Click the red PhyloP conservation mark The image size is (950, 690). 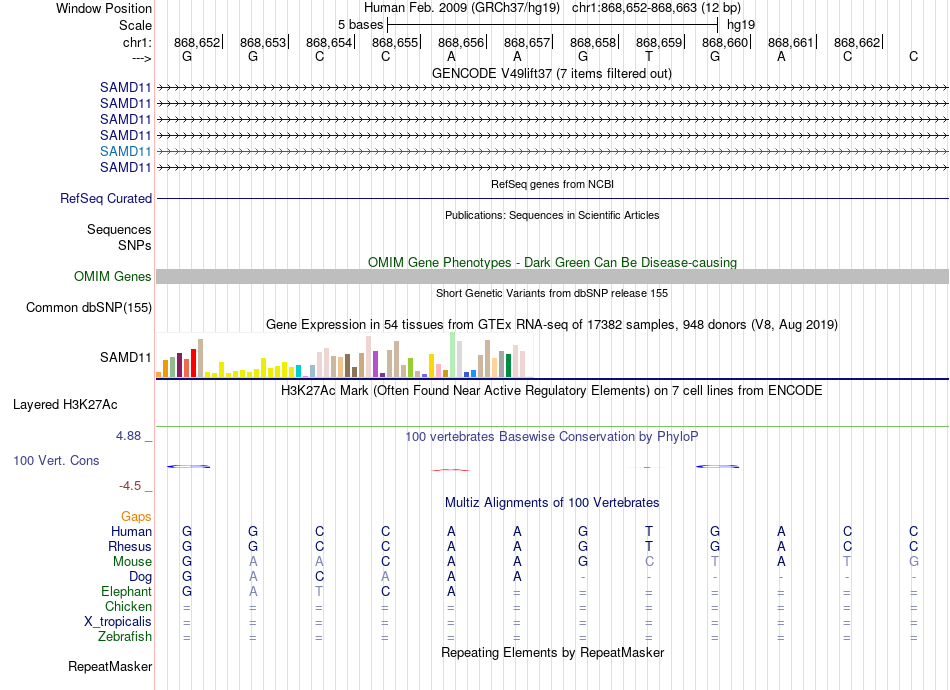click(x=450, y=469)
